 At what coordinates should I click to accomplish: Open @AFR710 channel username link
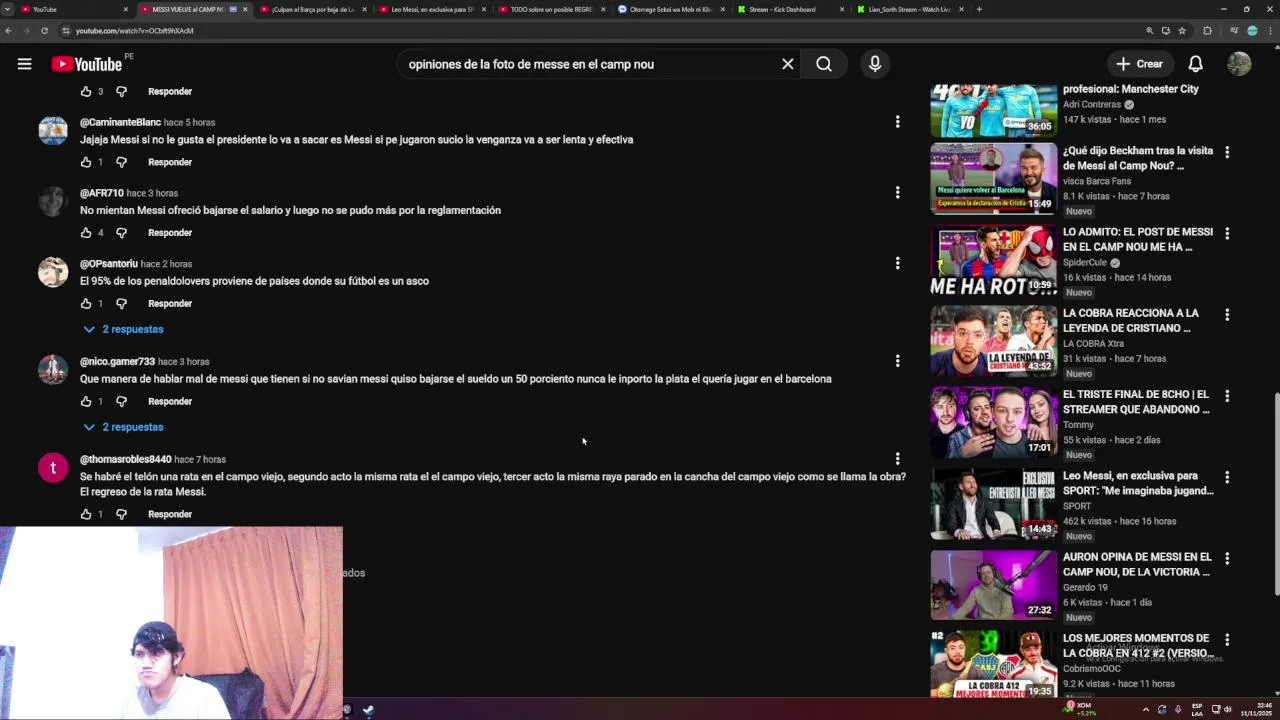pos(102,193)
